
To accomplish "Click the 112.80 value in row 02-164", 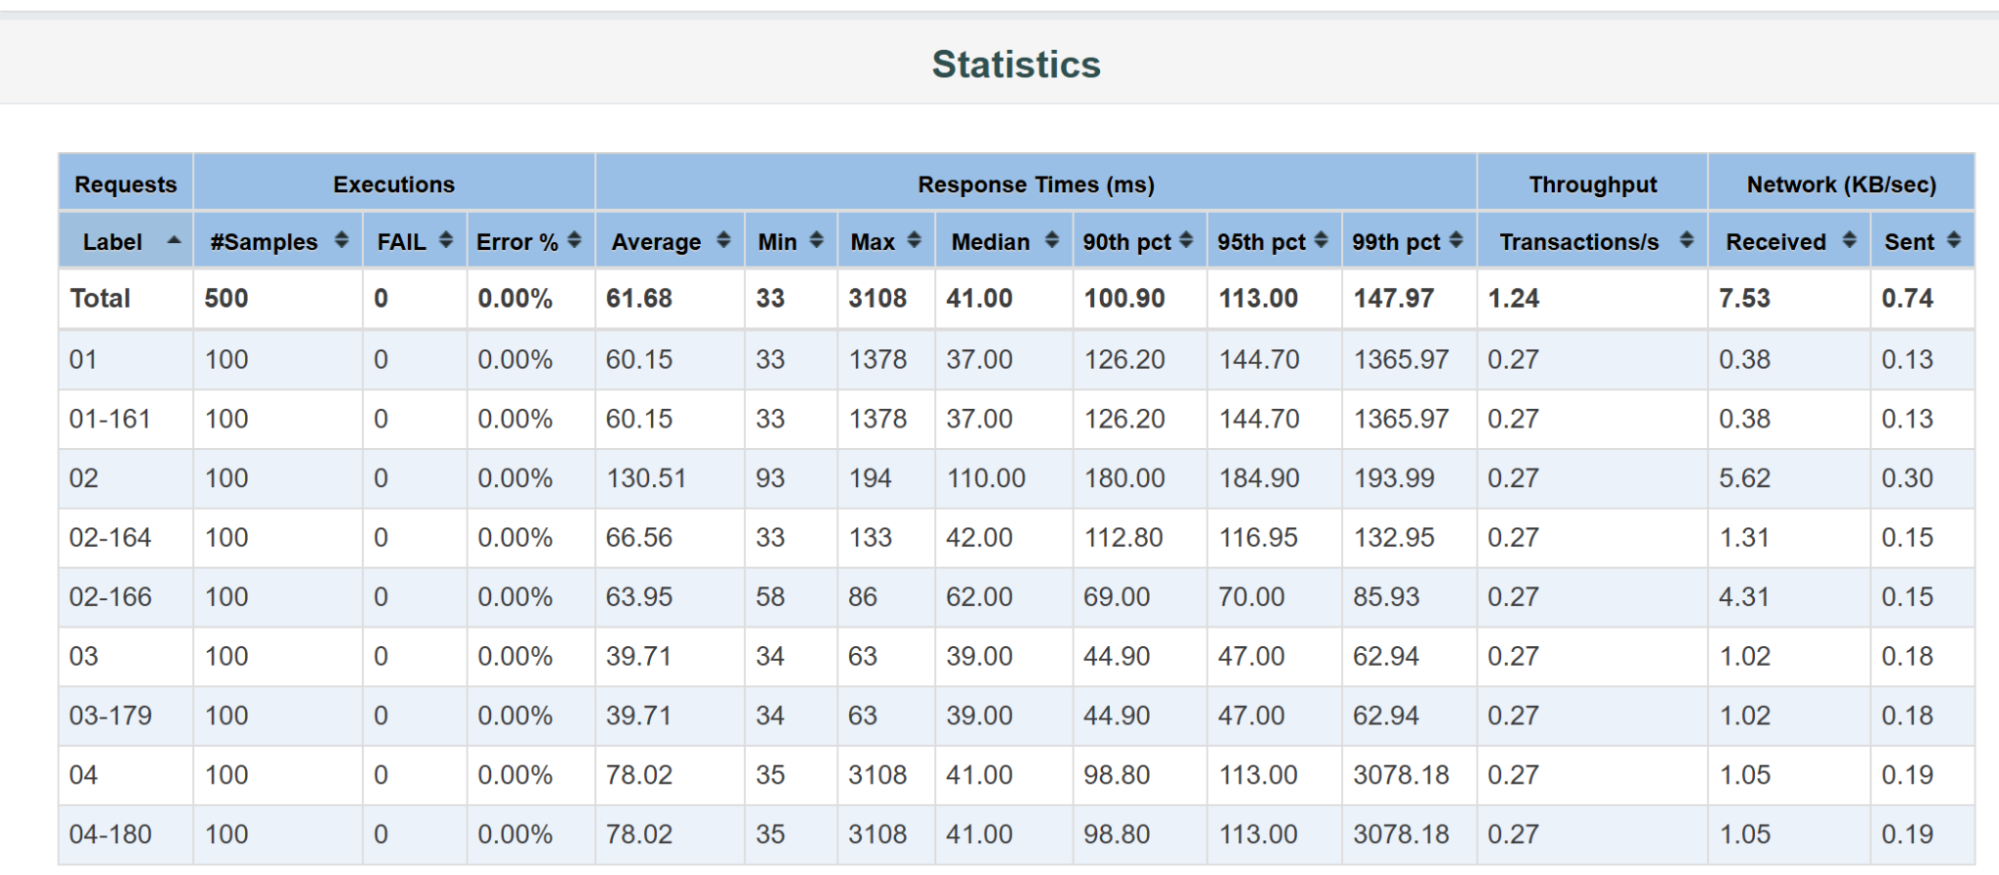I will (x=1124, y=538).
